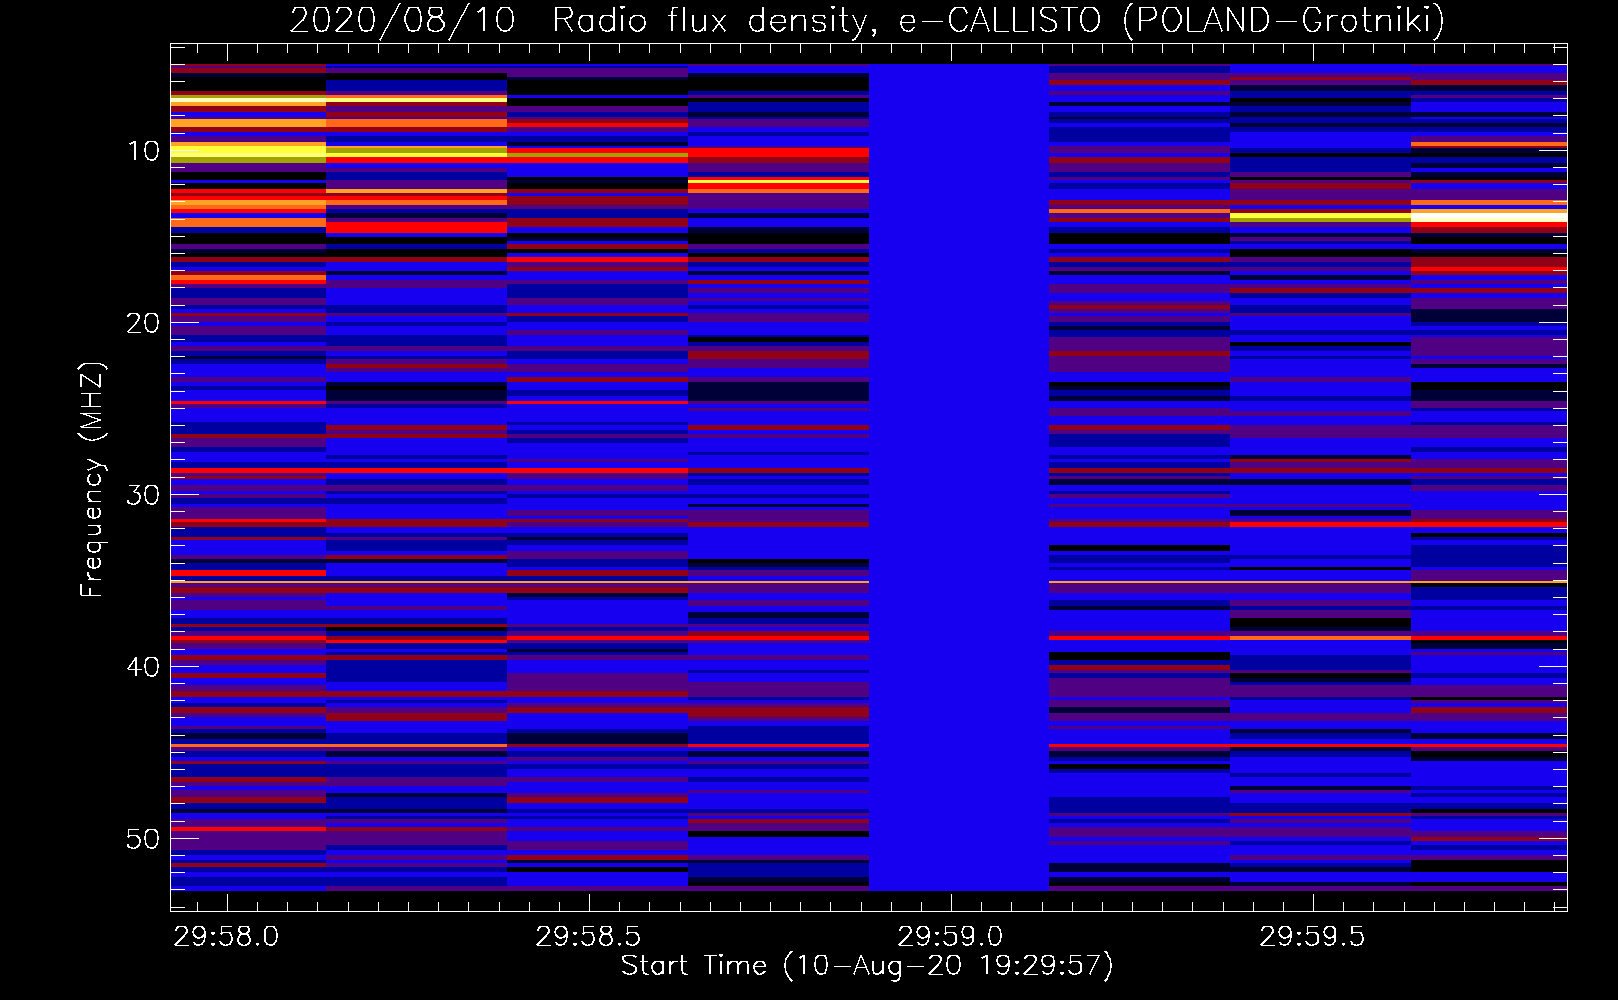1618x1000 pixels.
Task: Click the frequency tick label '40'
Action: point(143,667)
